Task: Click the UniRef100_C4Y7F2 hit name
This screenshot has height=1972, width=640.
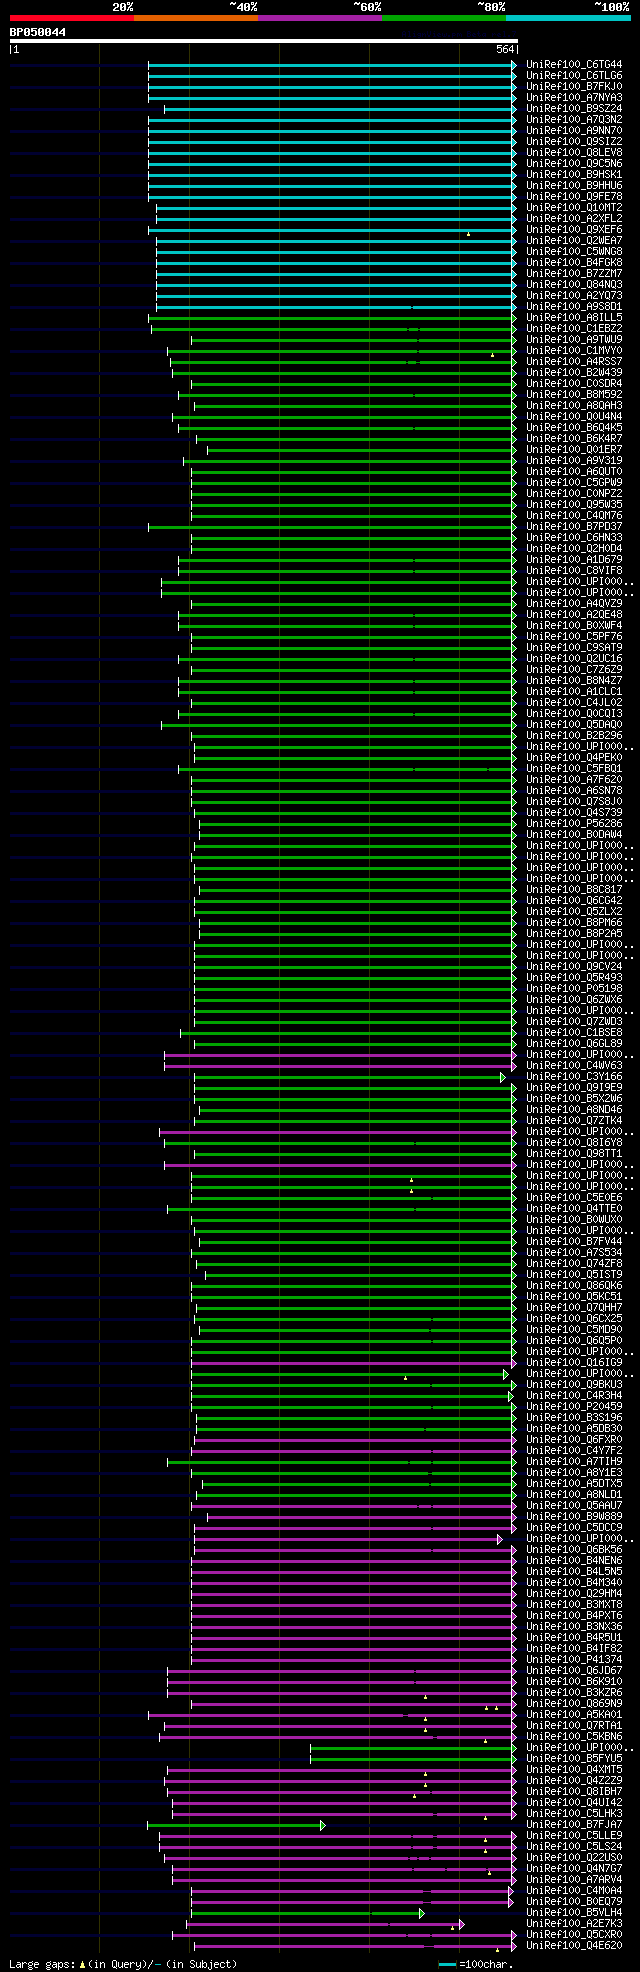Action: pos(574,1451)
